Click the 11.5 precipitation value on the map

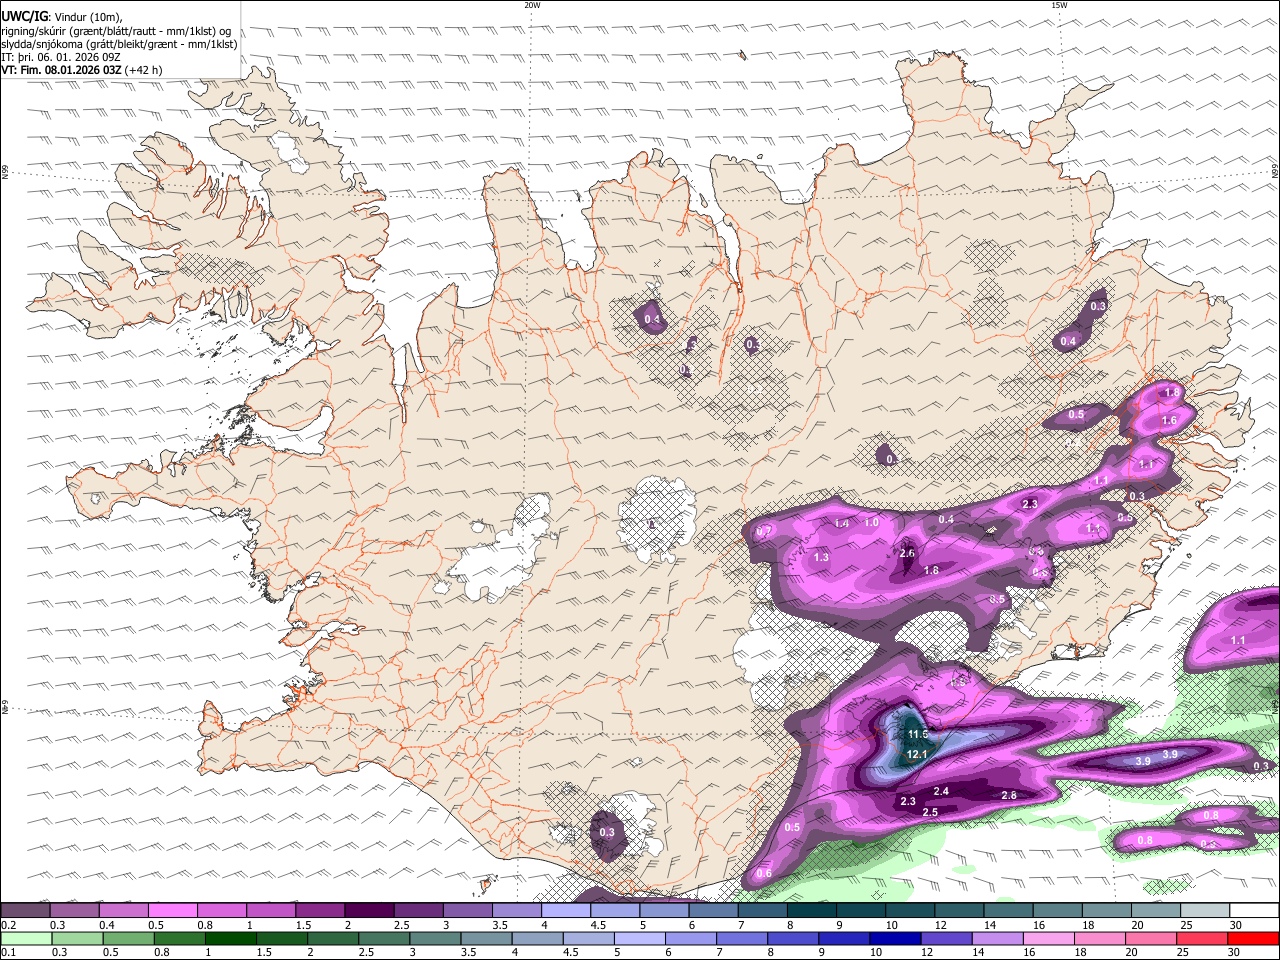pyautogui.click(x=918, y=735)
